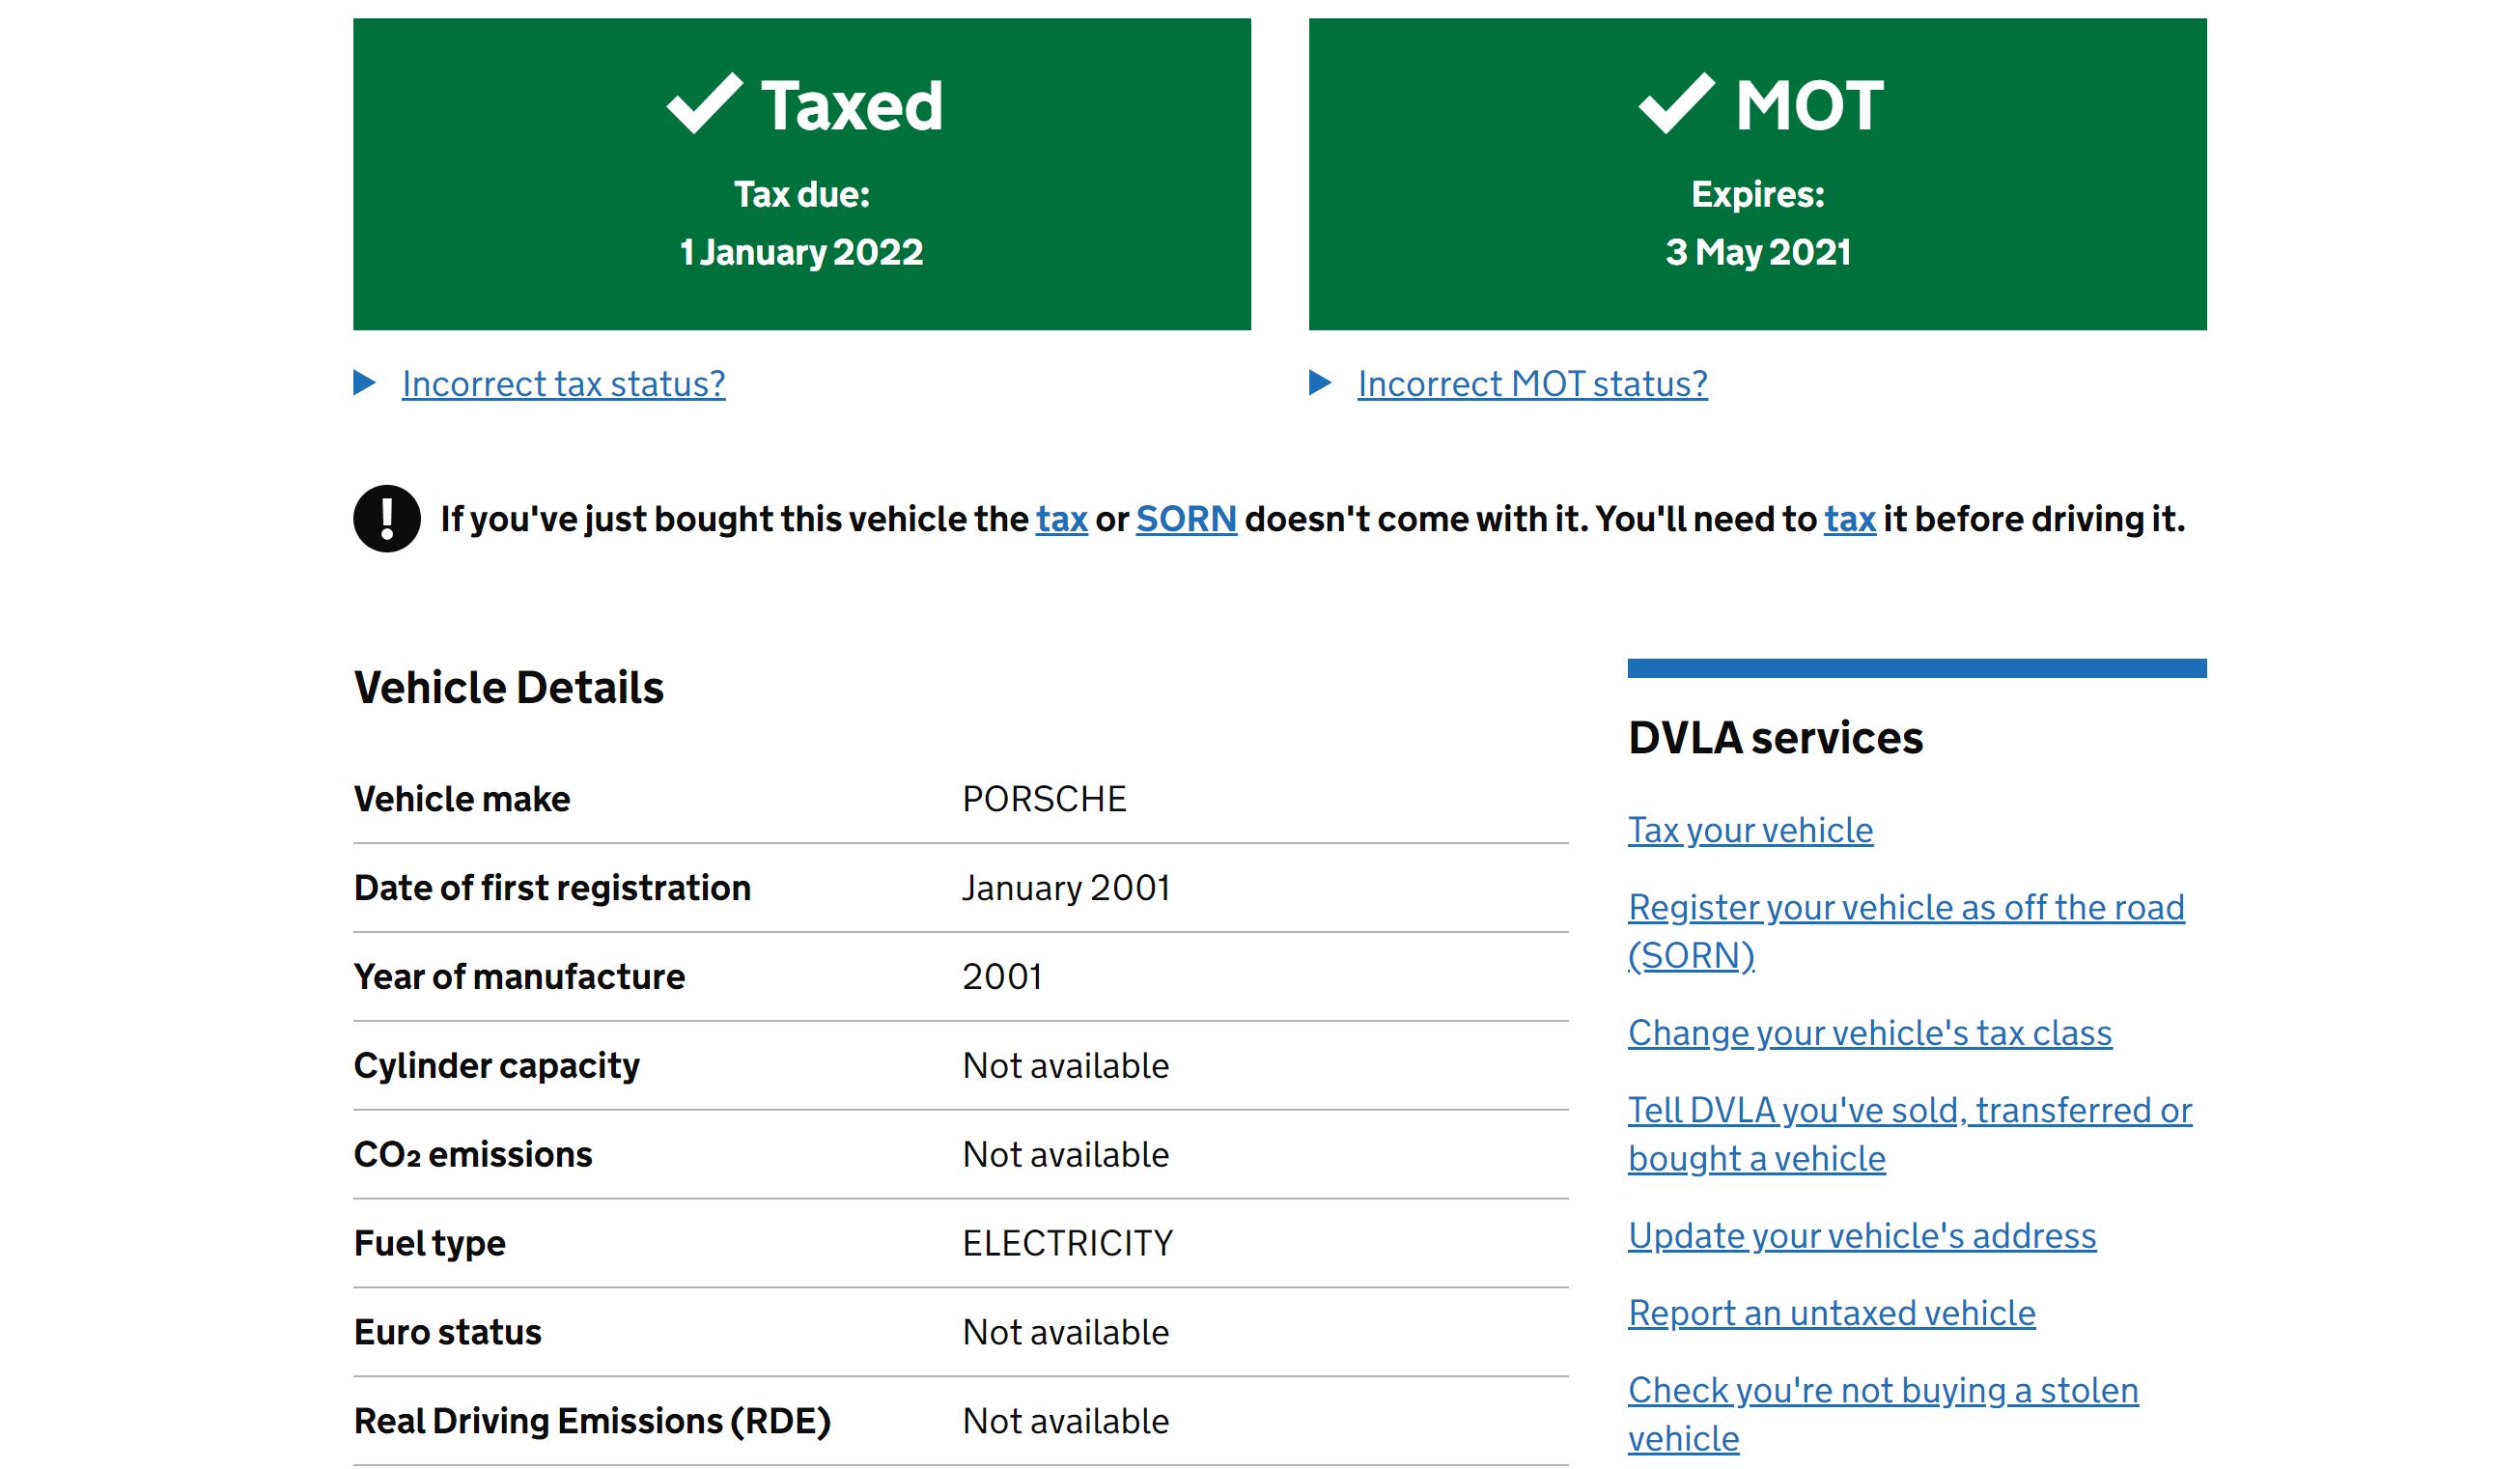This screenshot has width=2520, height=1469.
Task: Open the 'Incorrect tax status?' disclosure link
Action: click(563, 384)
